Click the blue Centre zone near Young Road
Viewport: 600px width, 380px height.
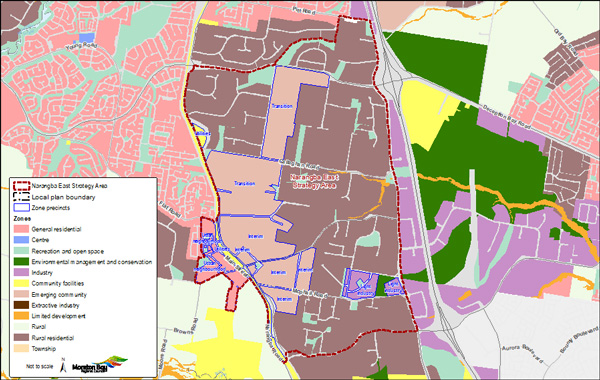[87, 38]
